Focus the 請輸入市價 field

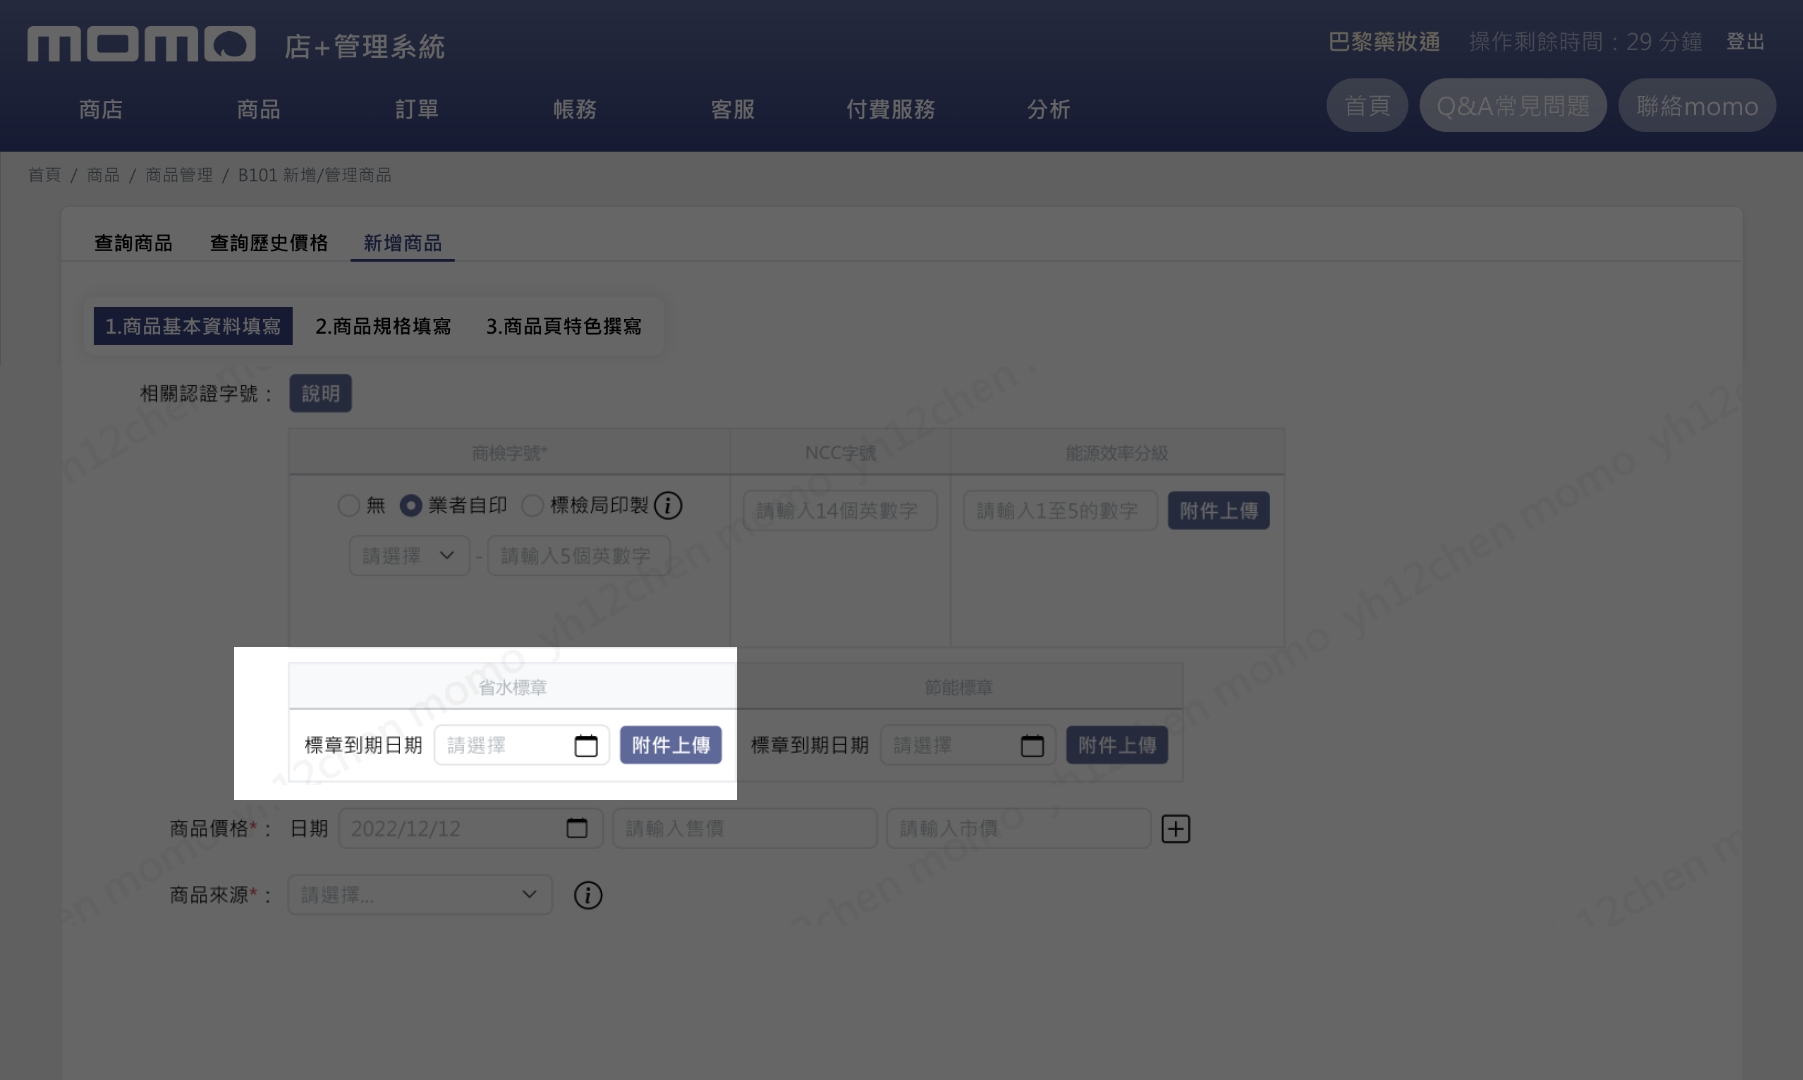coord(1019,828)
